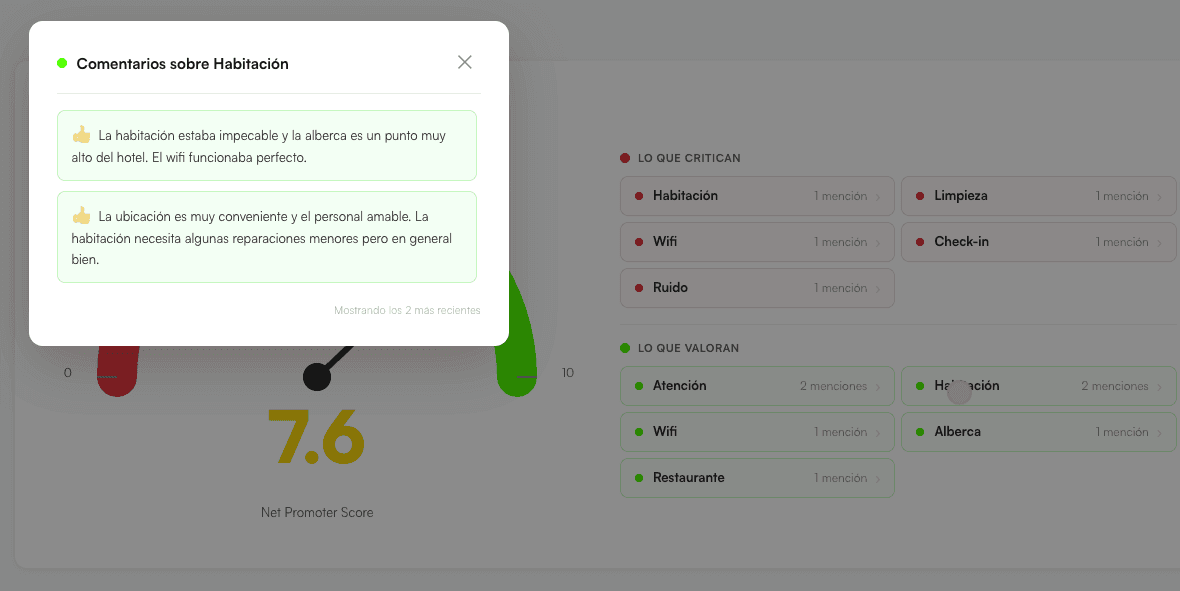
Task: Select the Ruido criticism chip
Action: pyautogui.click(x=757, y=288)
